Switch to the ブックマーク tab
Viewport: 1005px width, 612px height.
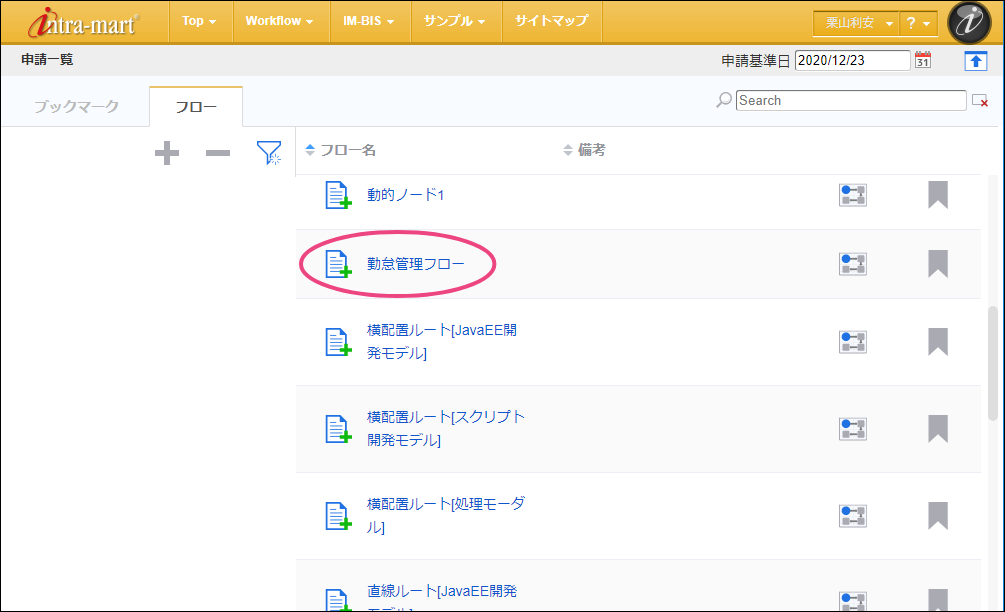pyautogui.click(x=76, y=106)
